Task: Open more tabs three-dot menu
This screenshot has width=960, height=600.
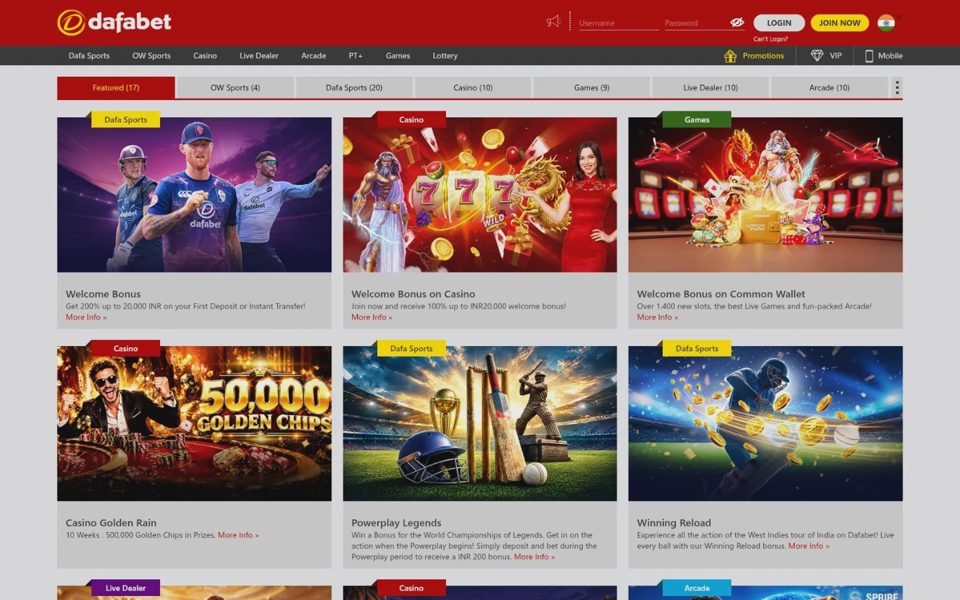Action: (x=897, y=88)
